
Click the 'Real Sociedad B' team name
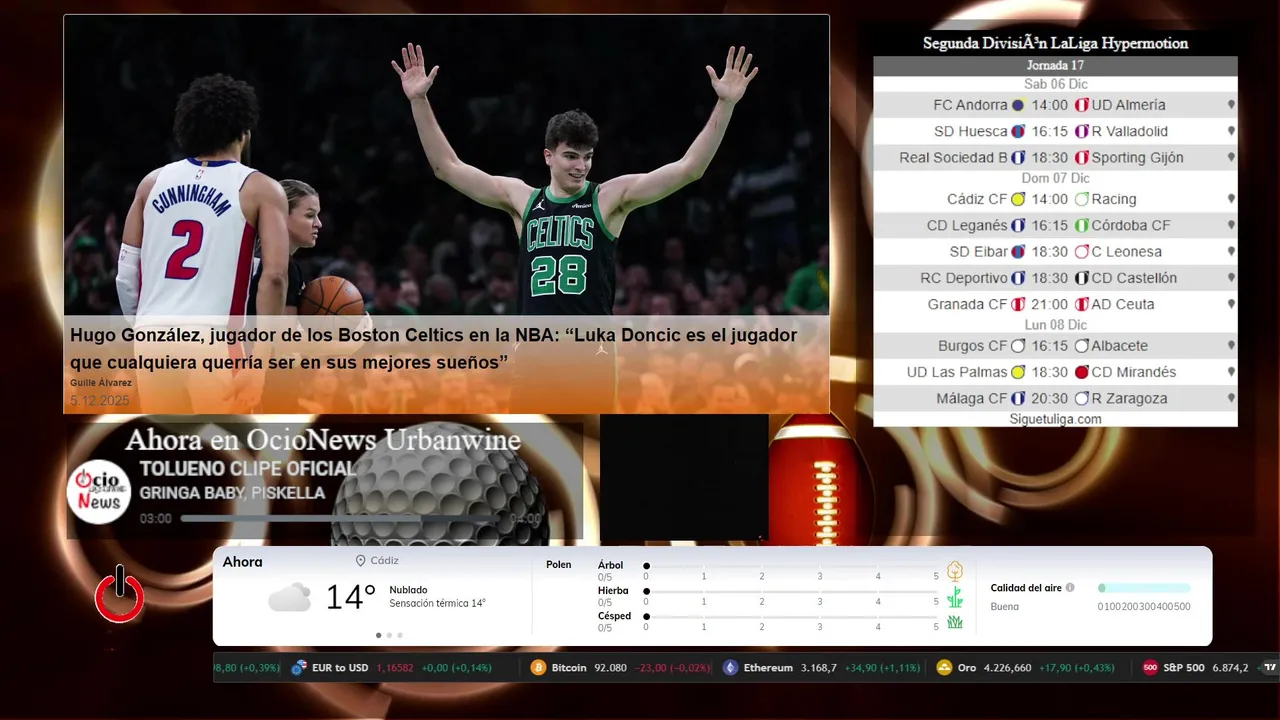click(953, 157)
